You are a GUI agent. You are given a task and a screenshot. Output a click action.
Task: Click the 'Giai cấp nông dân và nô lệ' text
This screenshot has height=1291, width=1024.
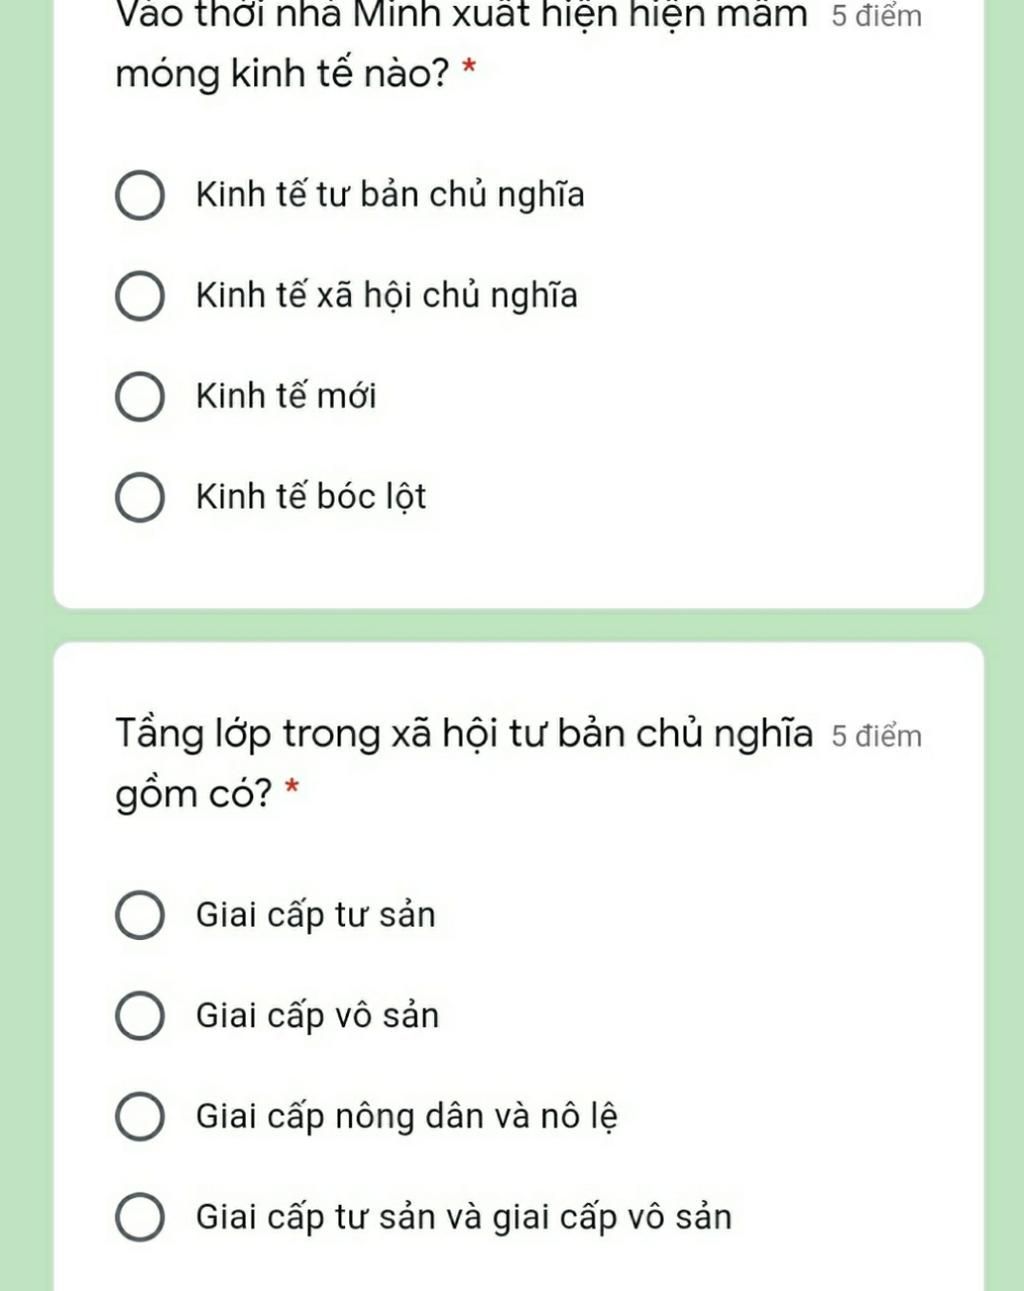coord(407,1117)
